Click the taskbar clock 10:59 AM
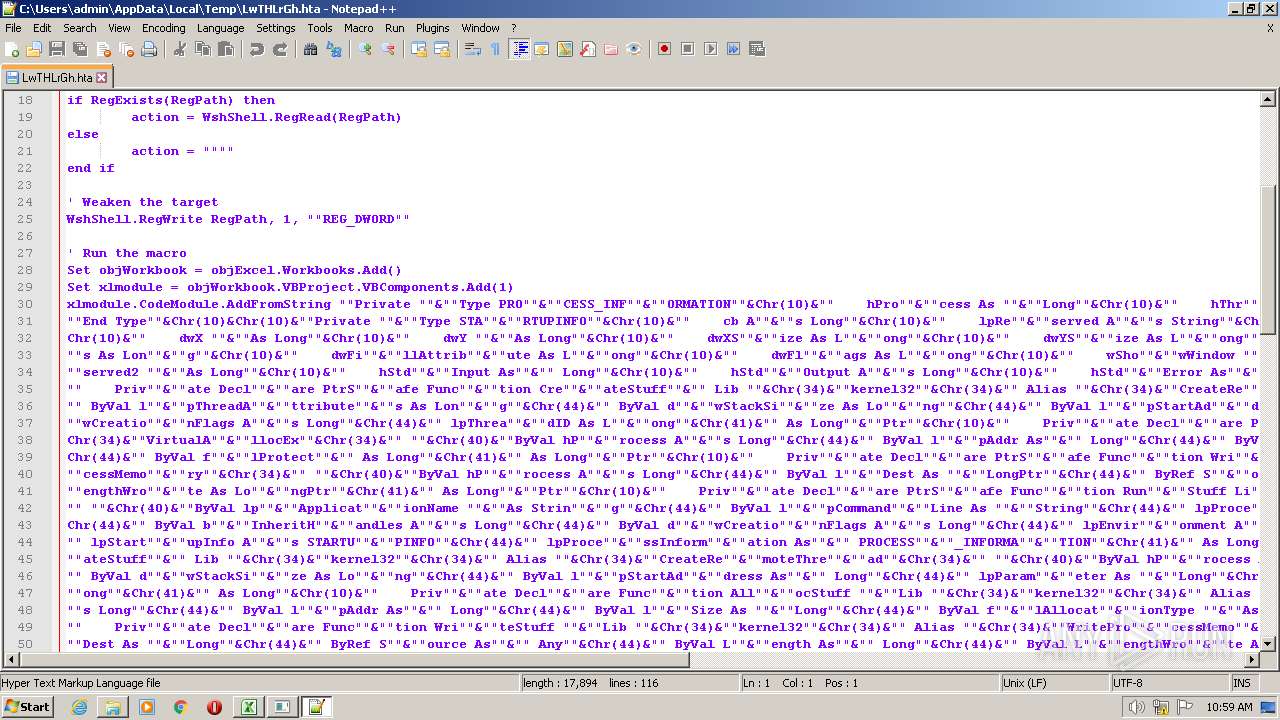Image resolution: width=1280 pixels, height=720 pixels. click(1229, 707)
